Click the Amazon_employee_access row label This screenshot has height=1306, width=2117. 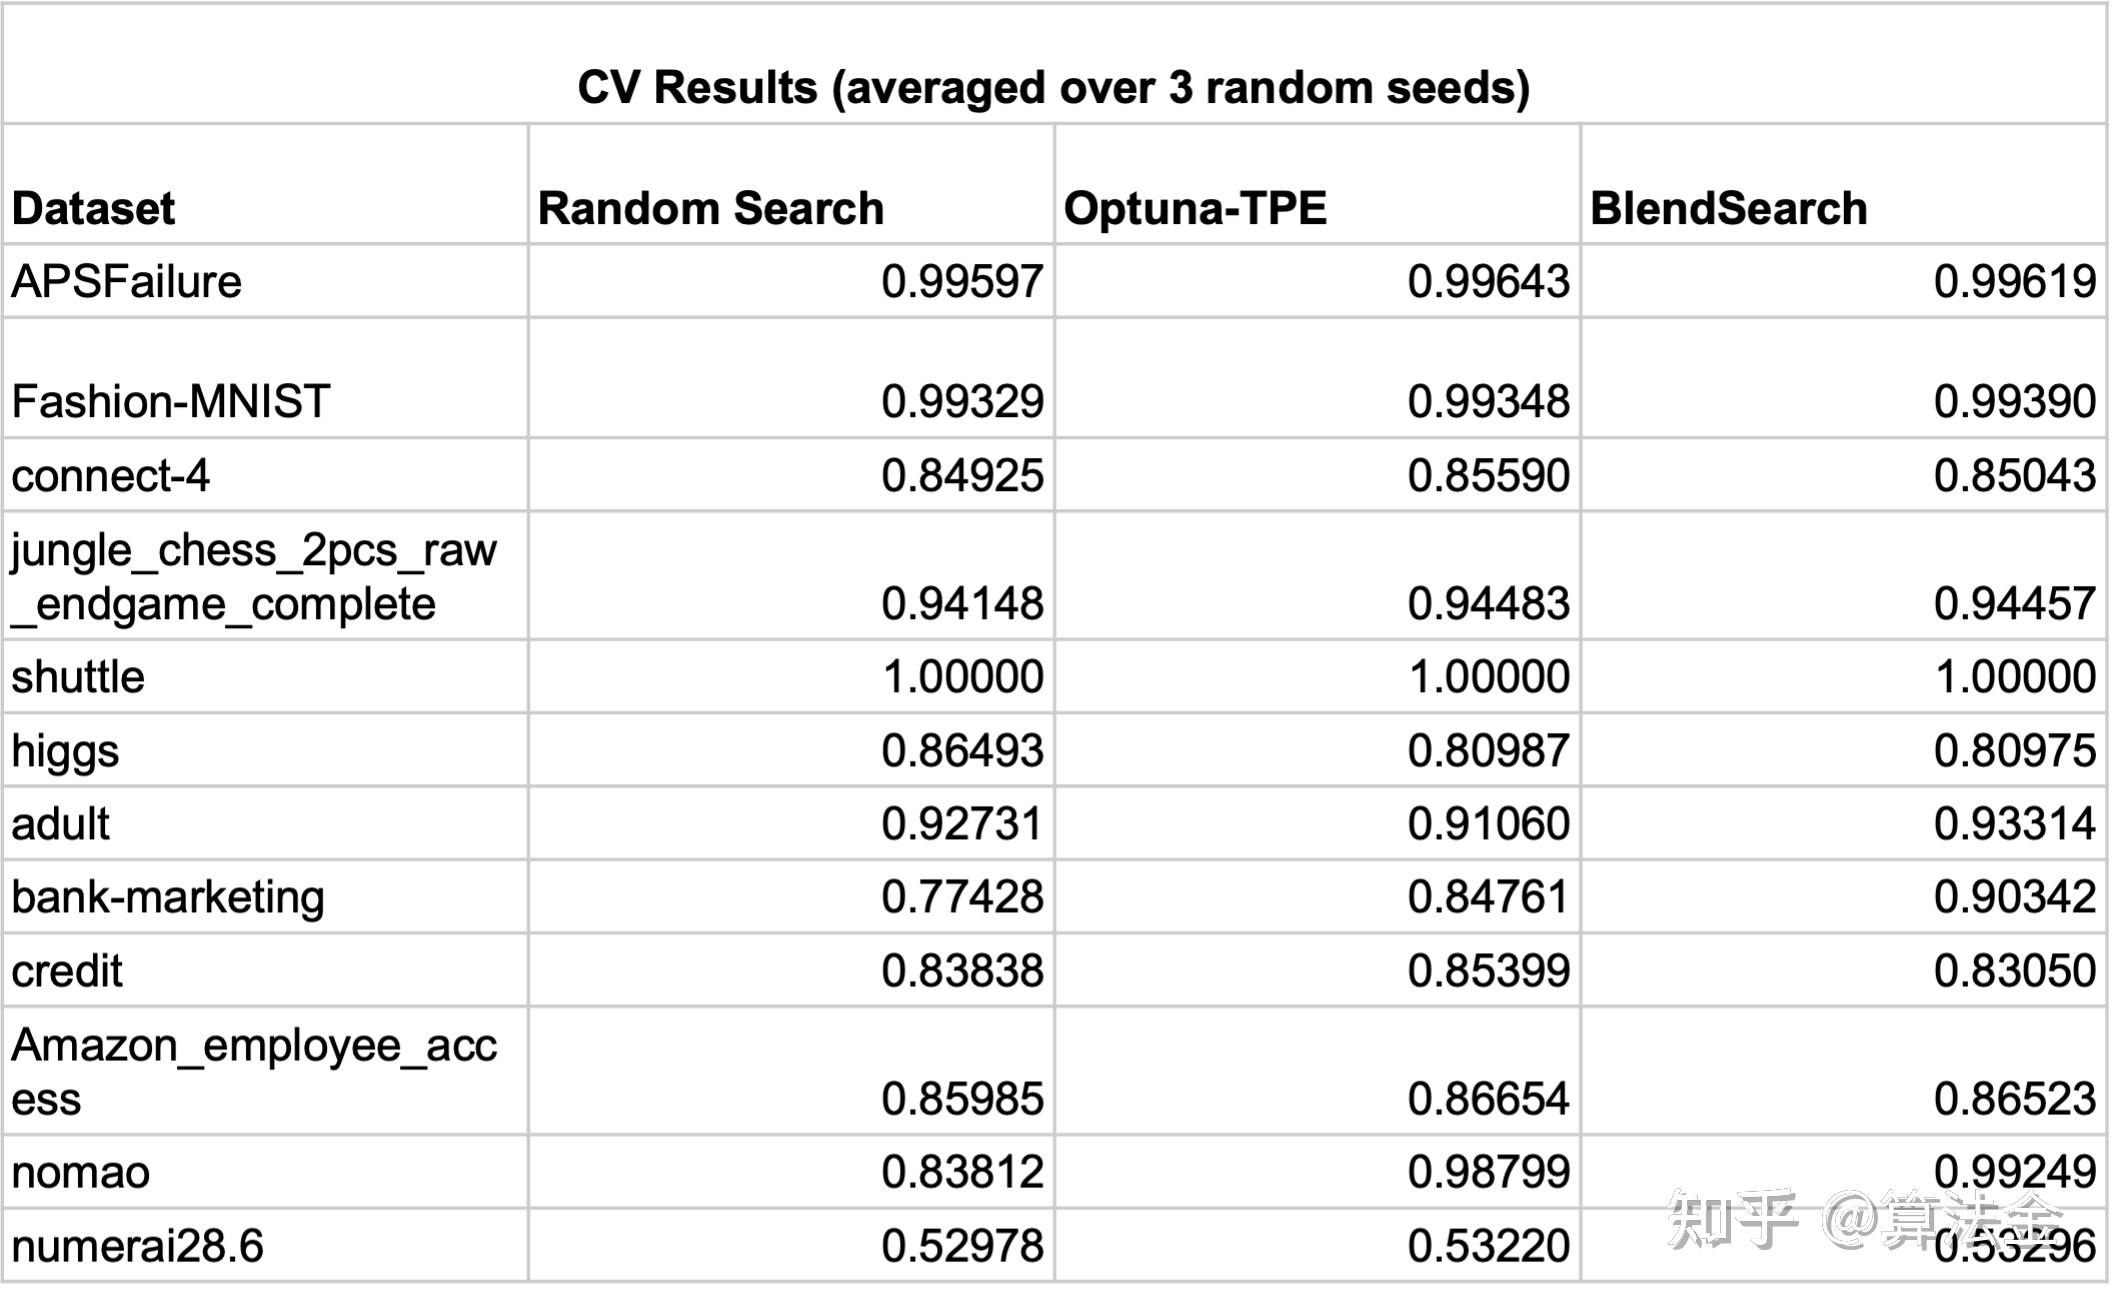pyautogui.click(x=254, y=1072)
